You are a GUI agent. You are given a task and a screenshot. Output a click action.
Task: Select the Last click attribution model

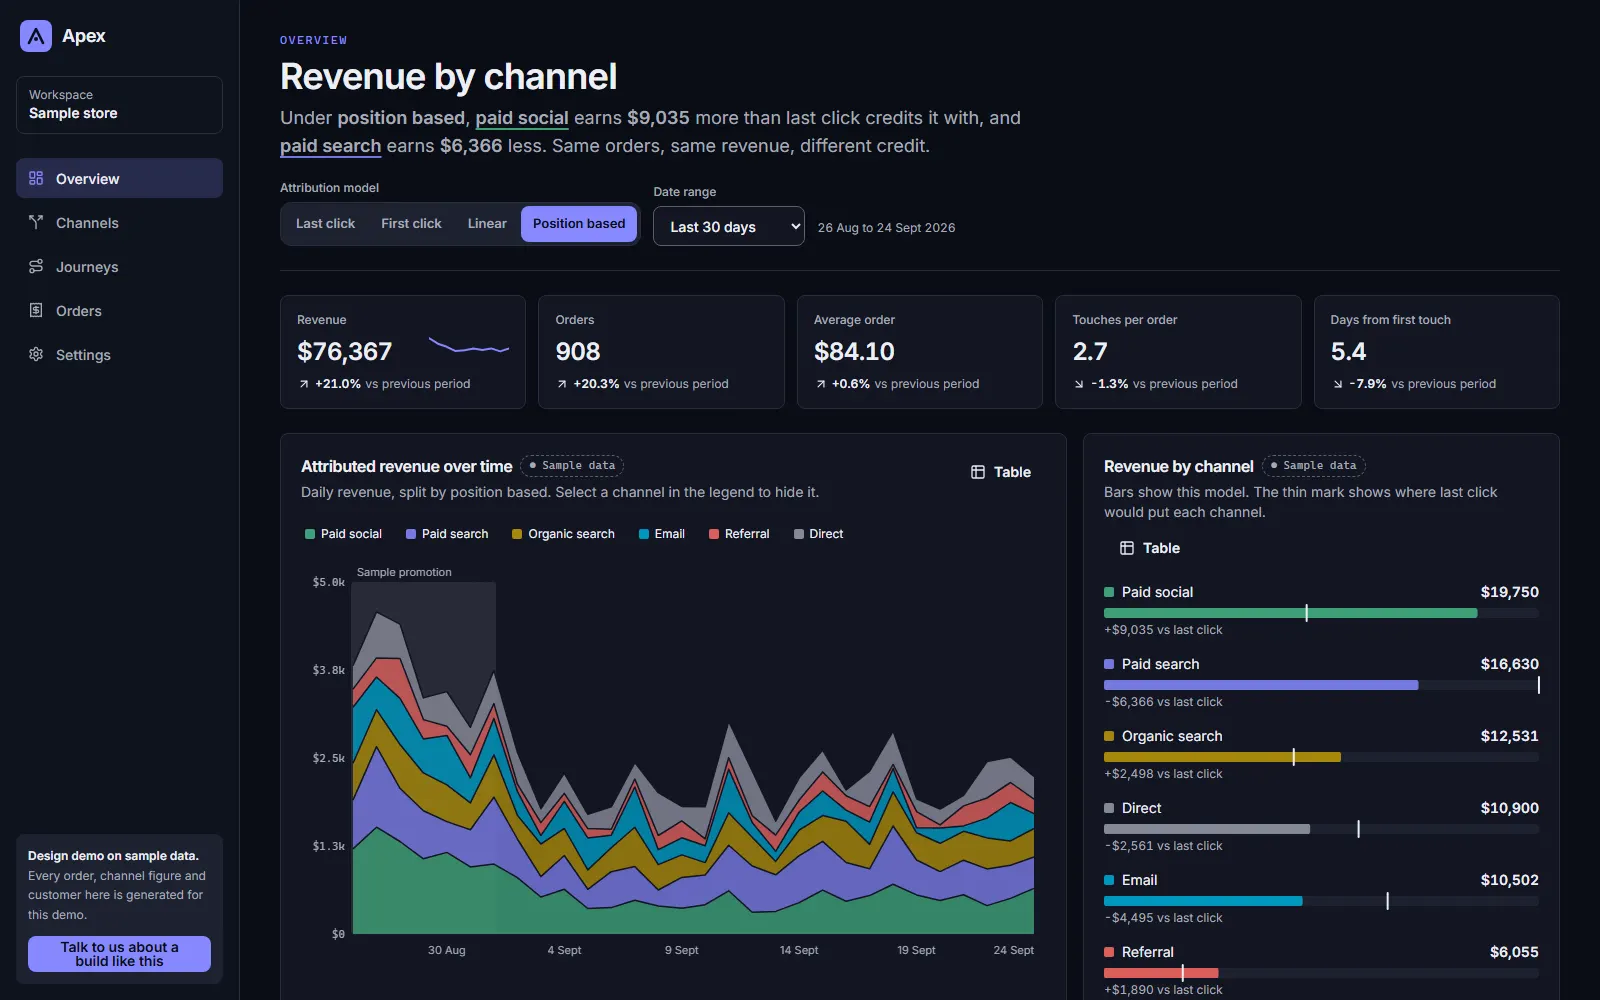(x=325, y=224)
